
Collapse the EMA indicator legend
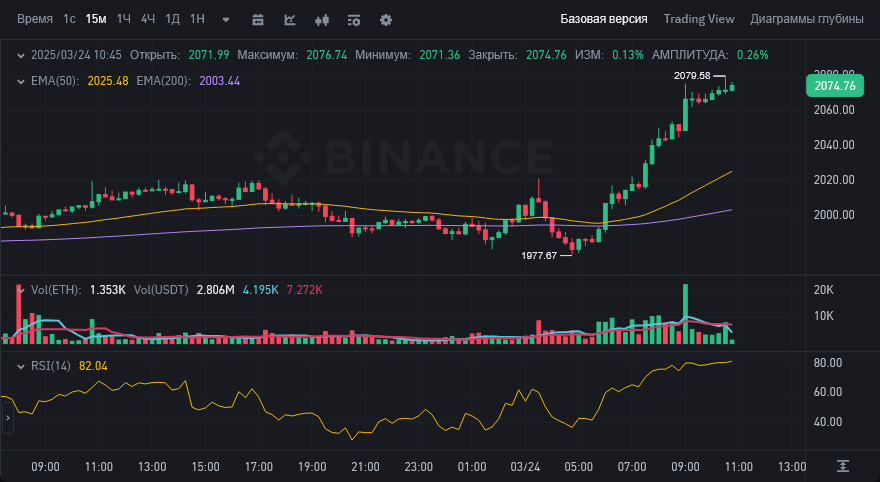pos(21,81)
